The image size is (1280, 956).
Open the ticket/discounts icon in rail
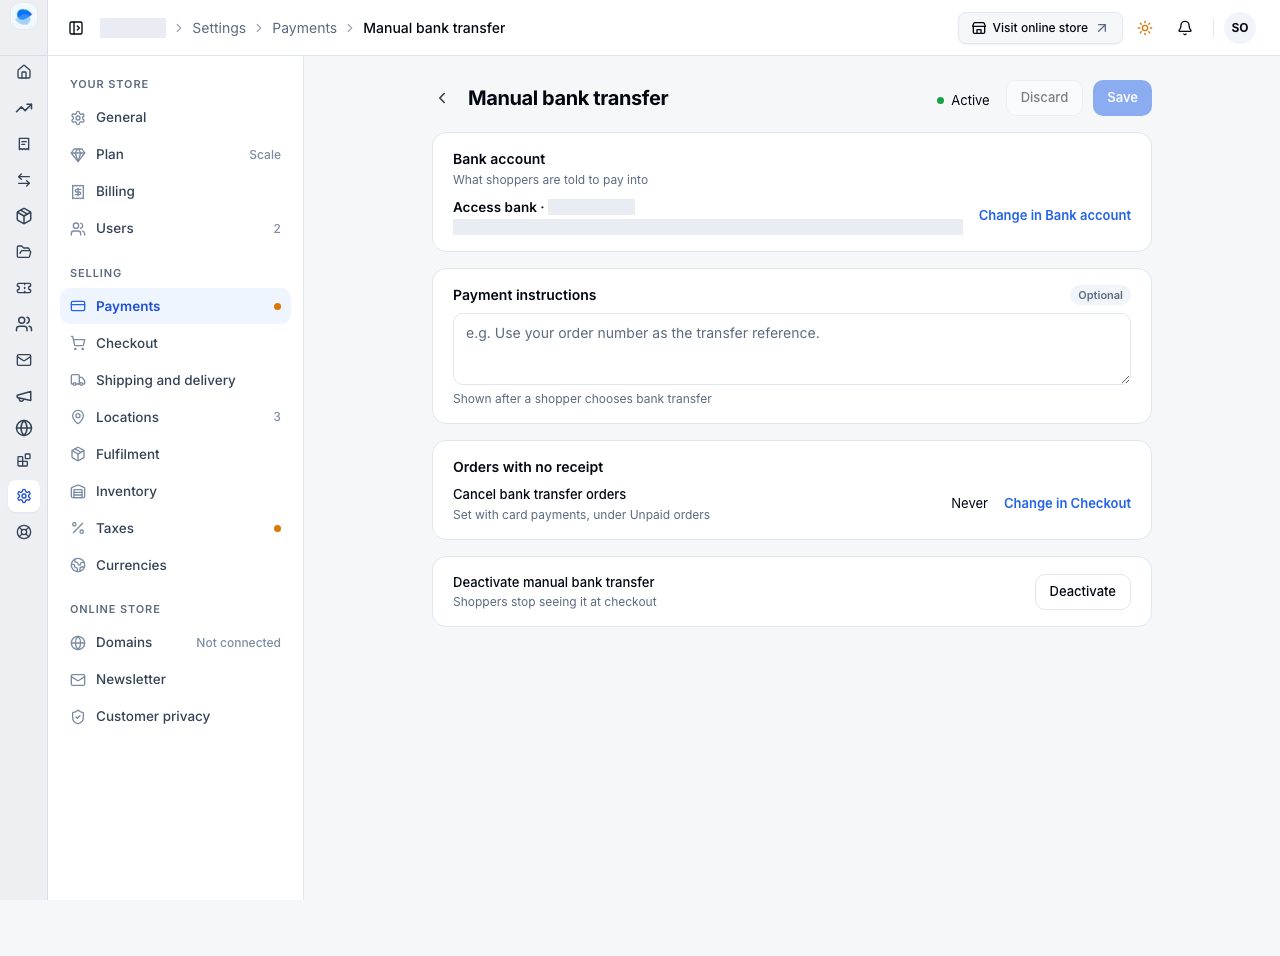[x=24, y=288]
